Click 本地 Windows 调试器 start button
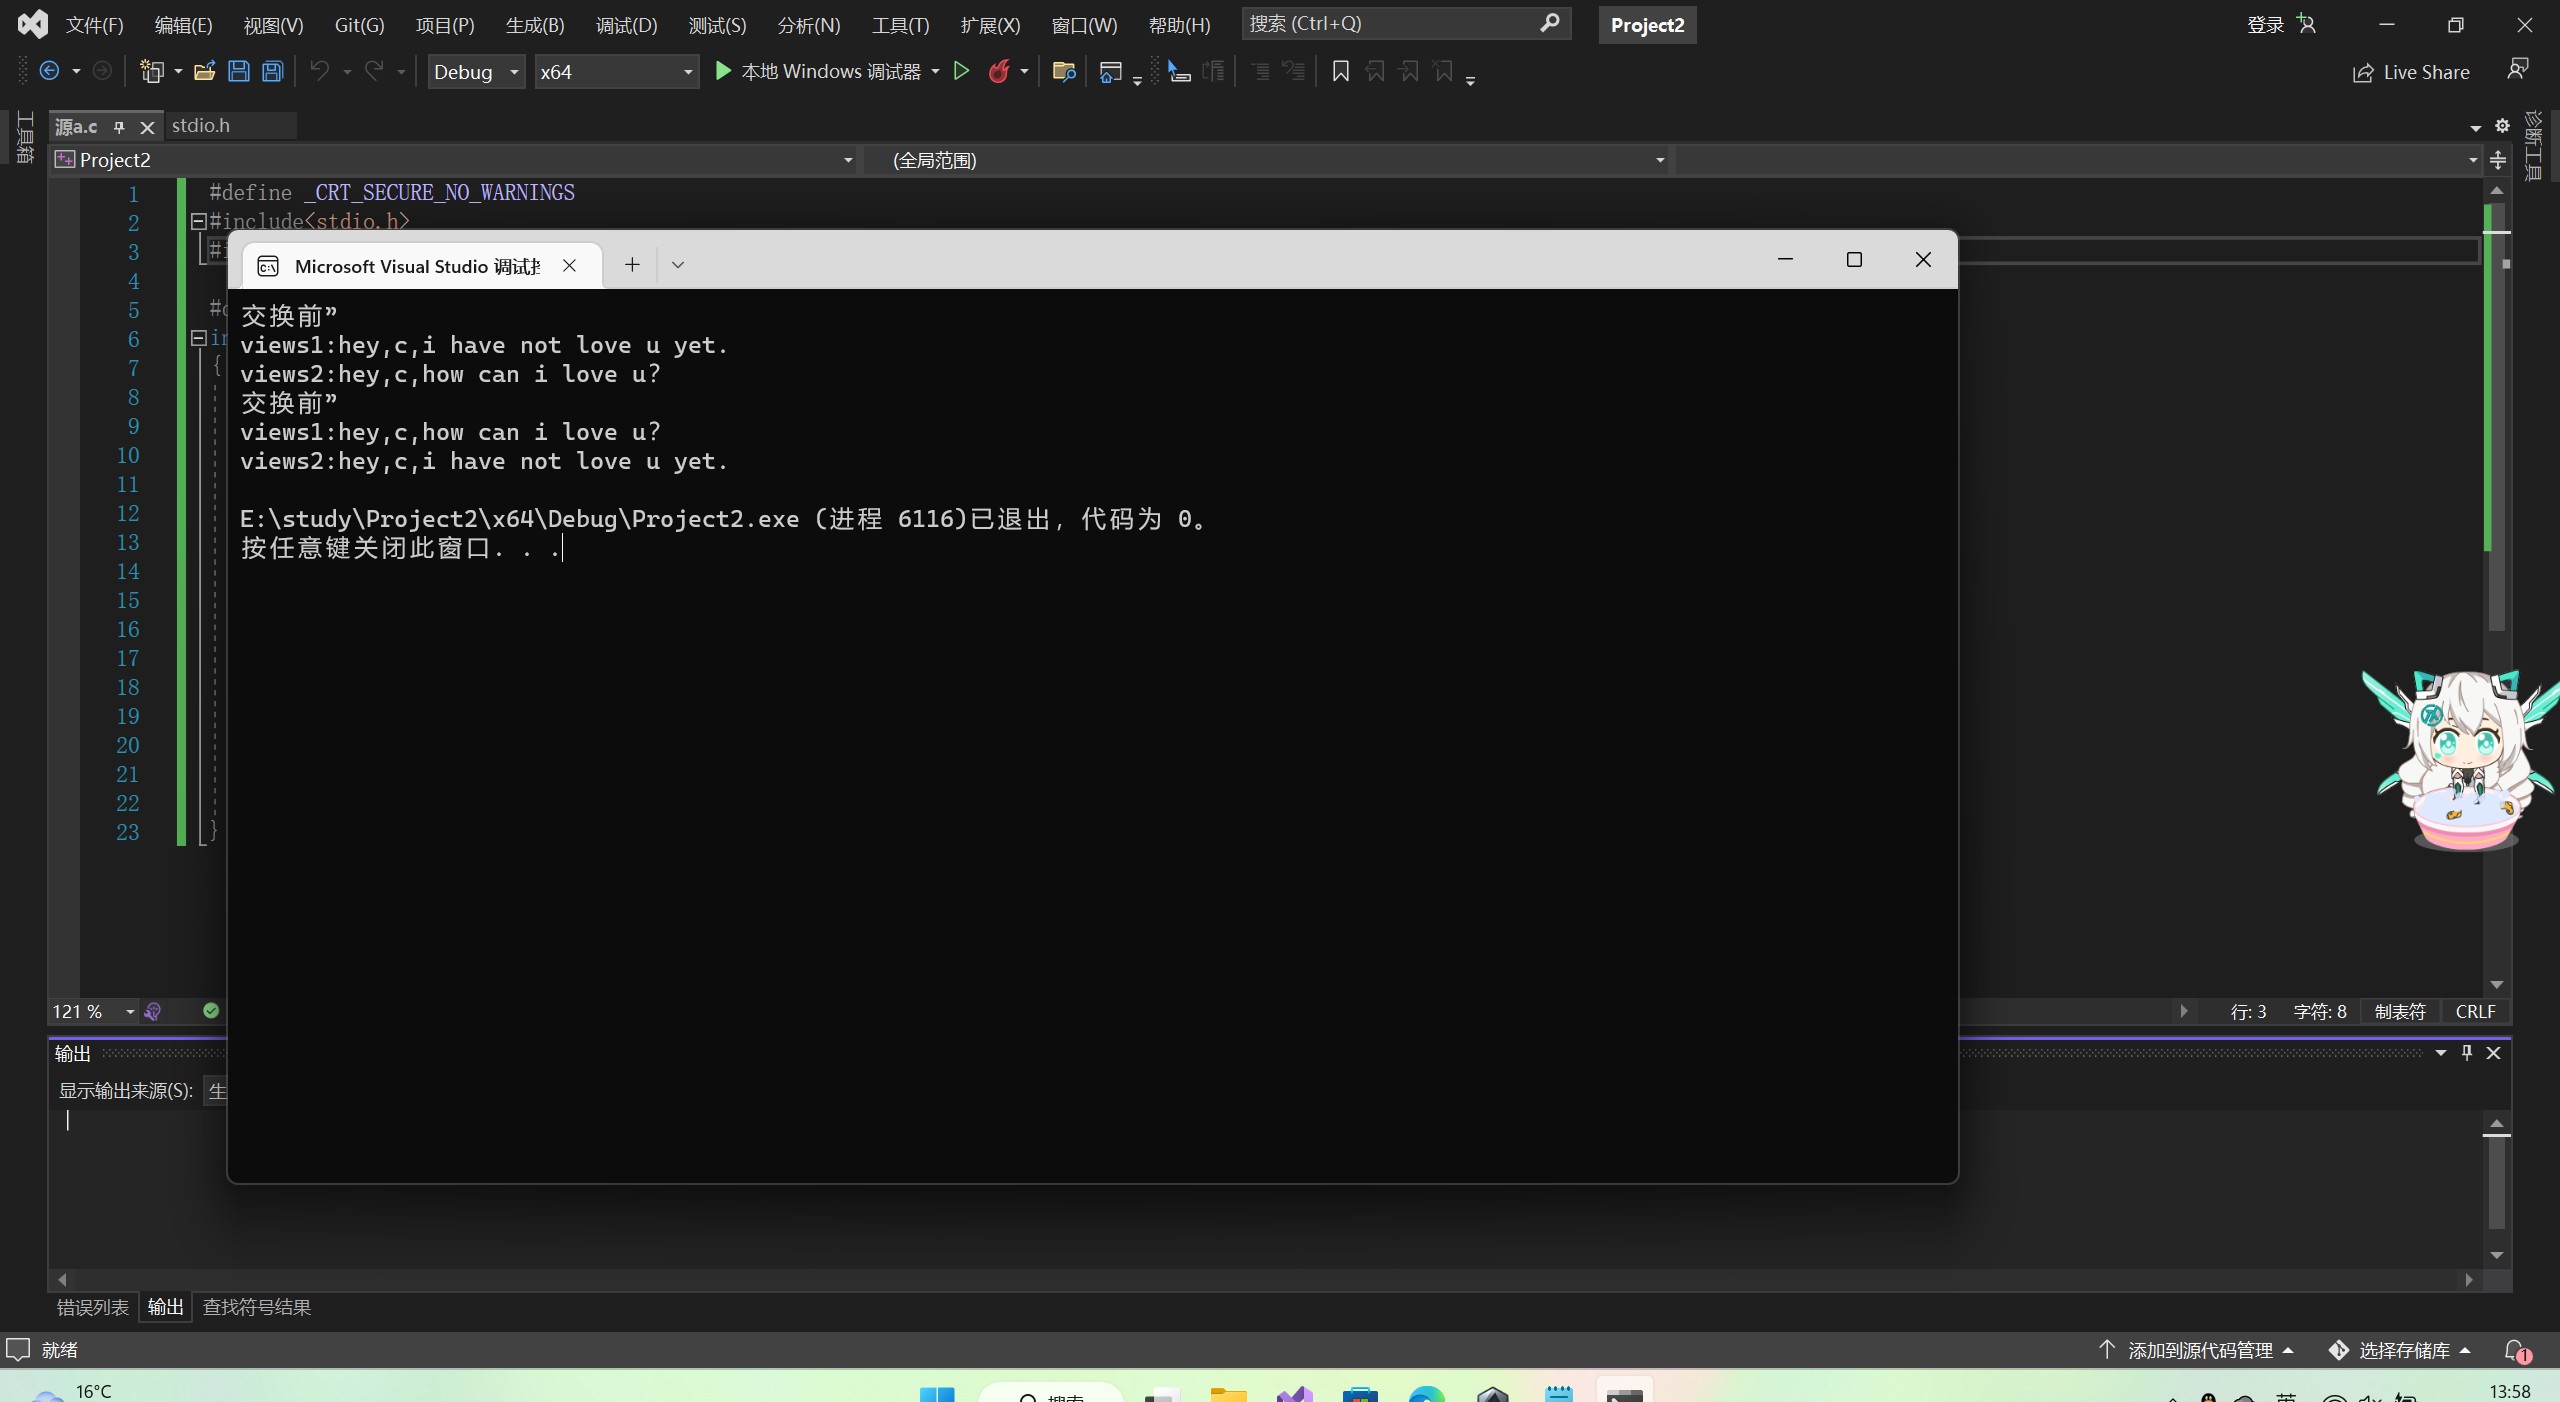The height and width of the screenshot is (1402, 2560). coord(818,71)
